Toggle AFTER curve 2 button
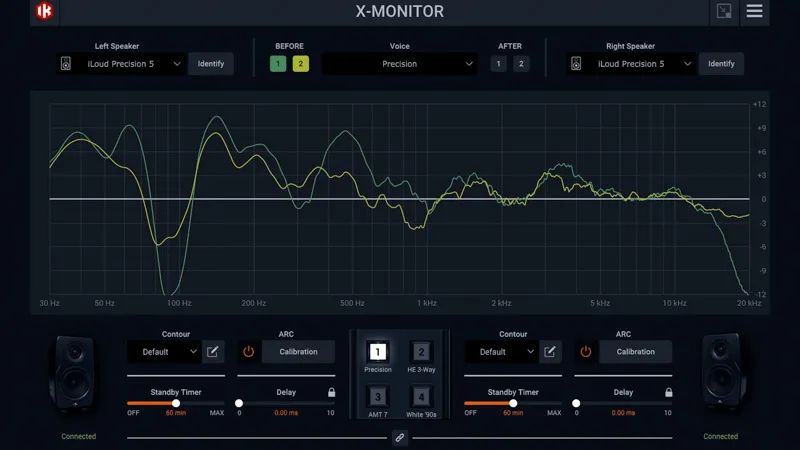This screenshot has width=800, height=450. click(521, 64)
